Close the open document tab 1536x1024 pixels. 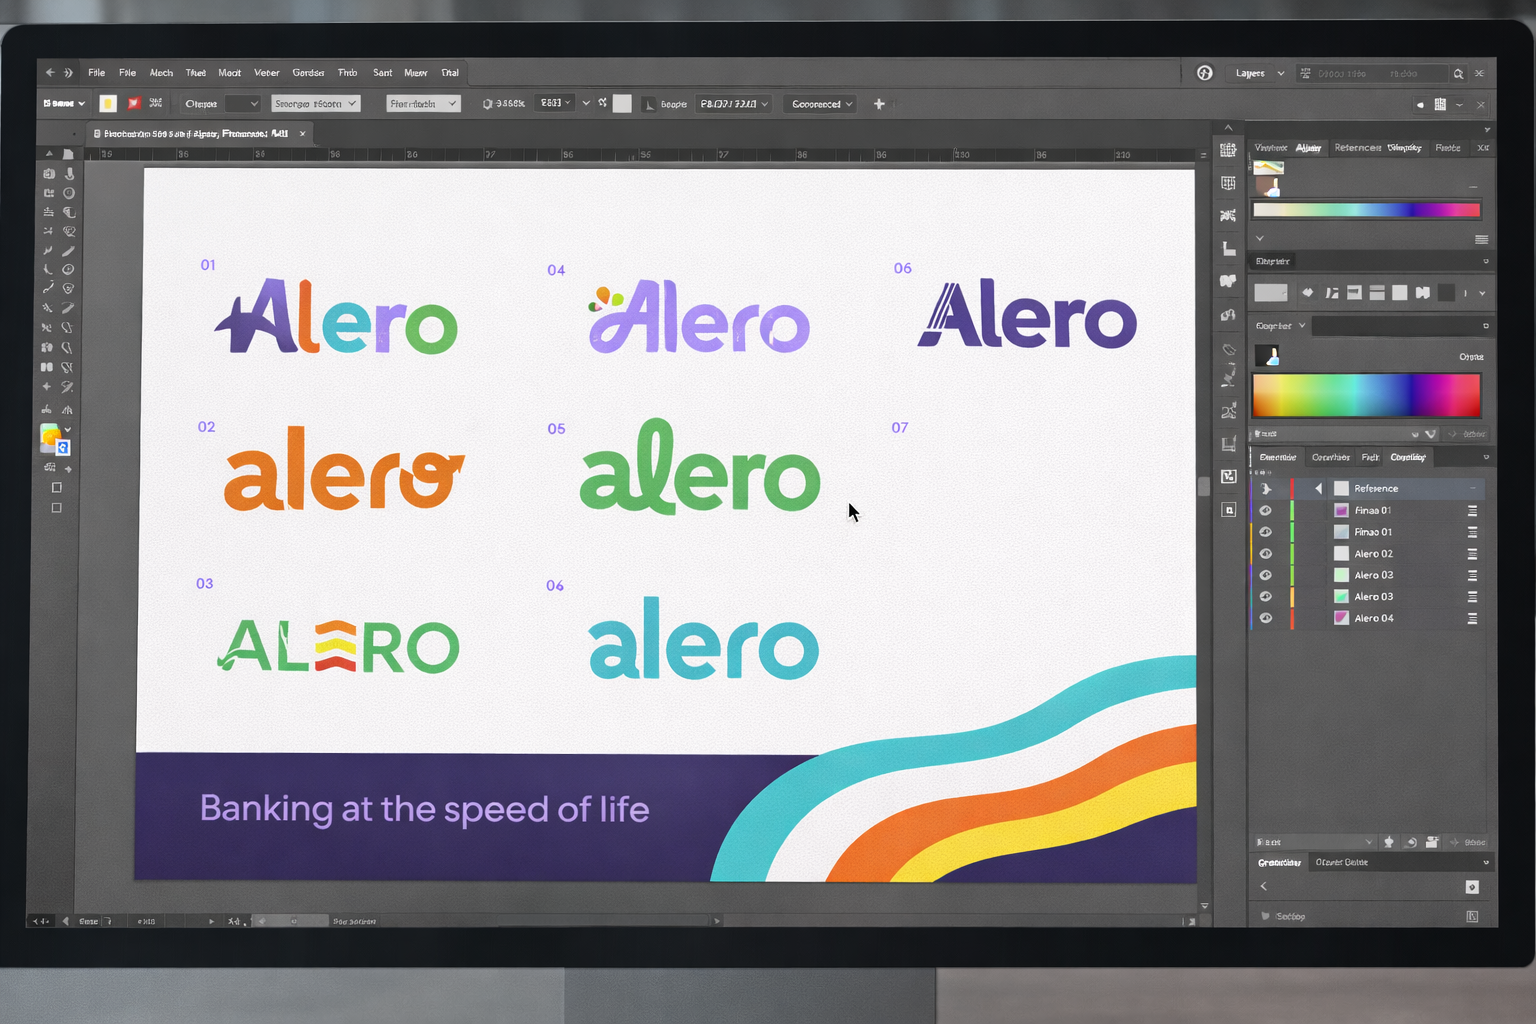coord(302,134)
